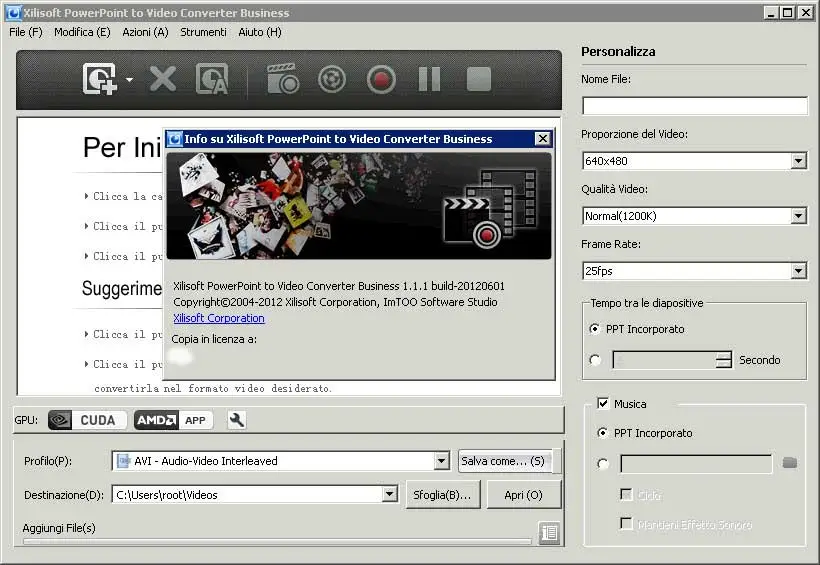The height and width of the screenshot is (565, 820).
Task: Click the Aggiungi File(s) progress bar
Action: click(x=277, y=541)
